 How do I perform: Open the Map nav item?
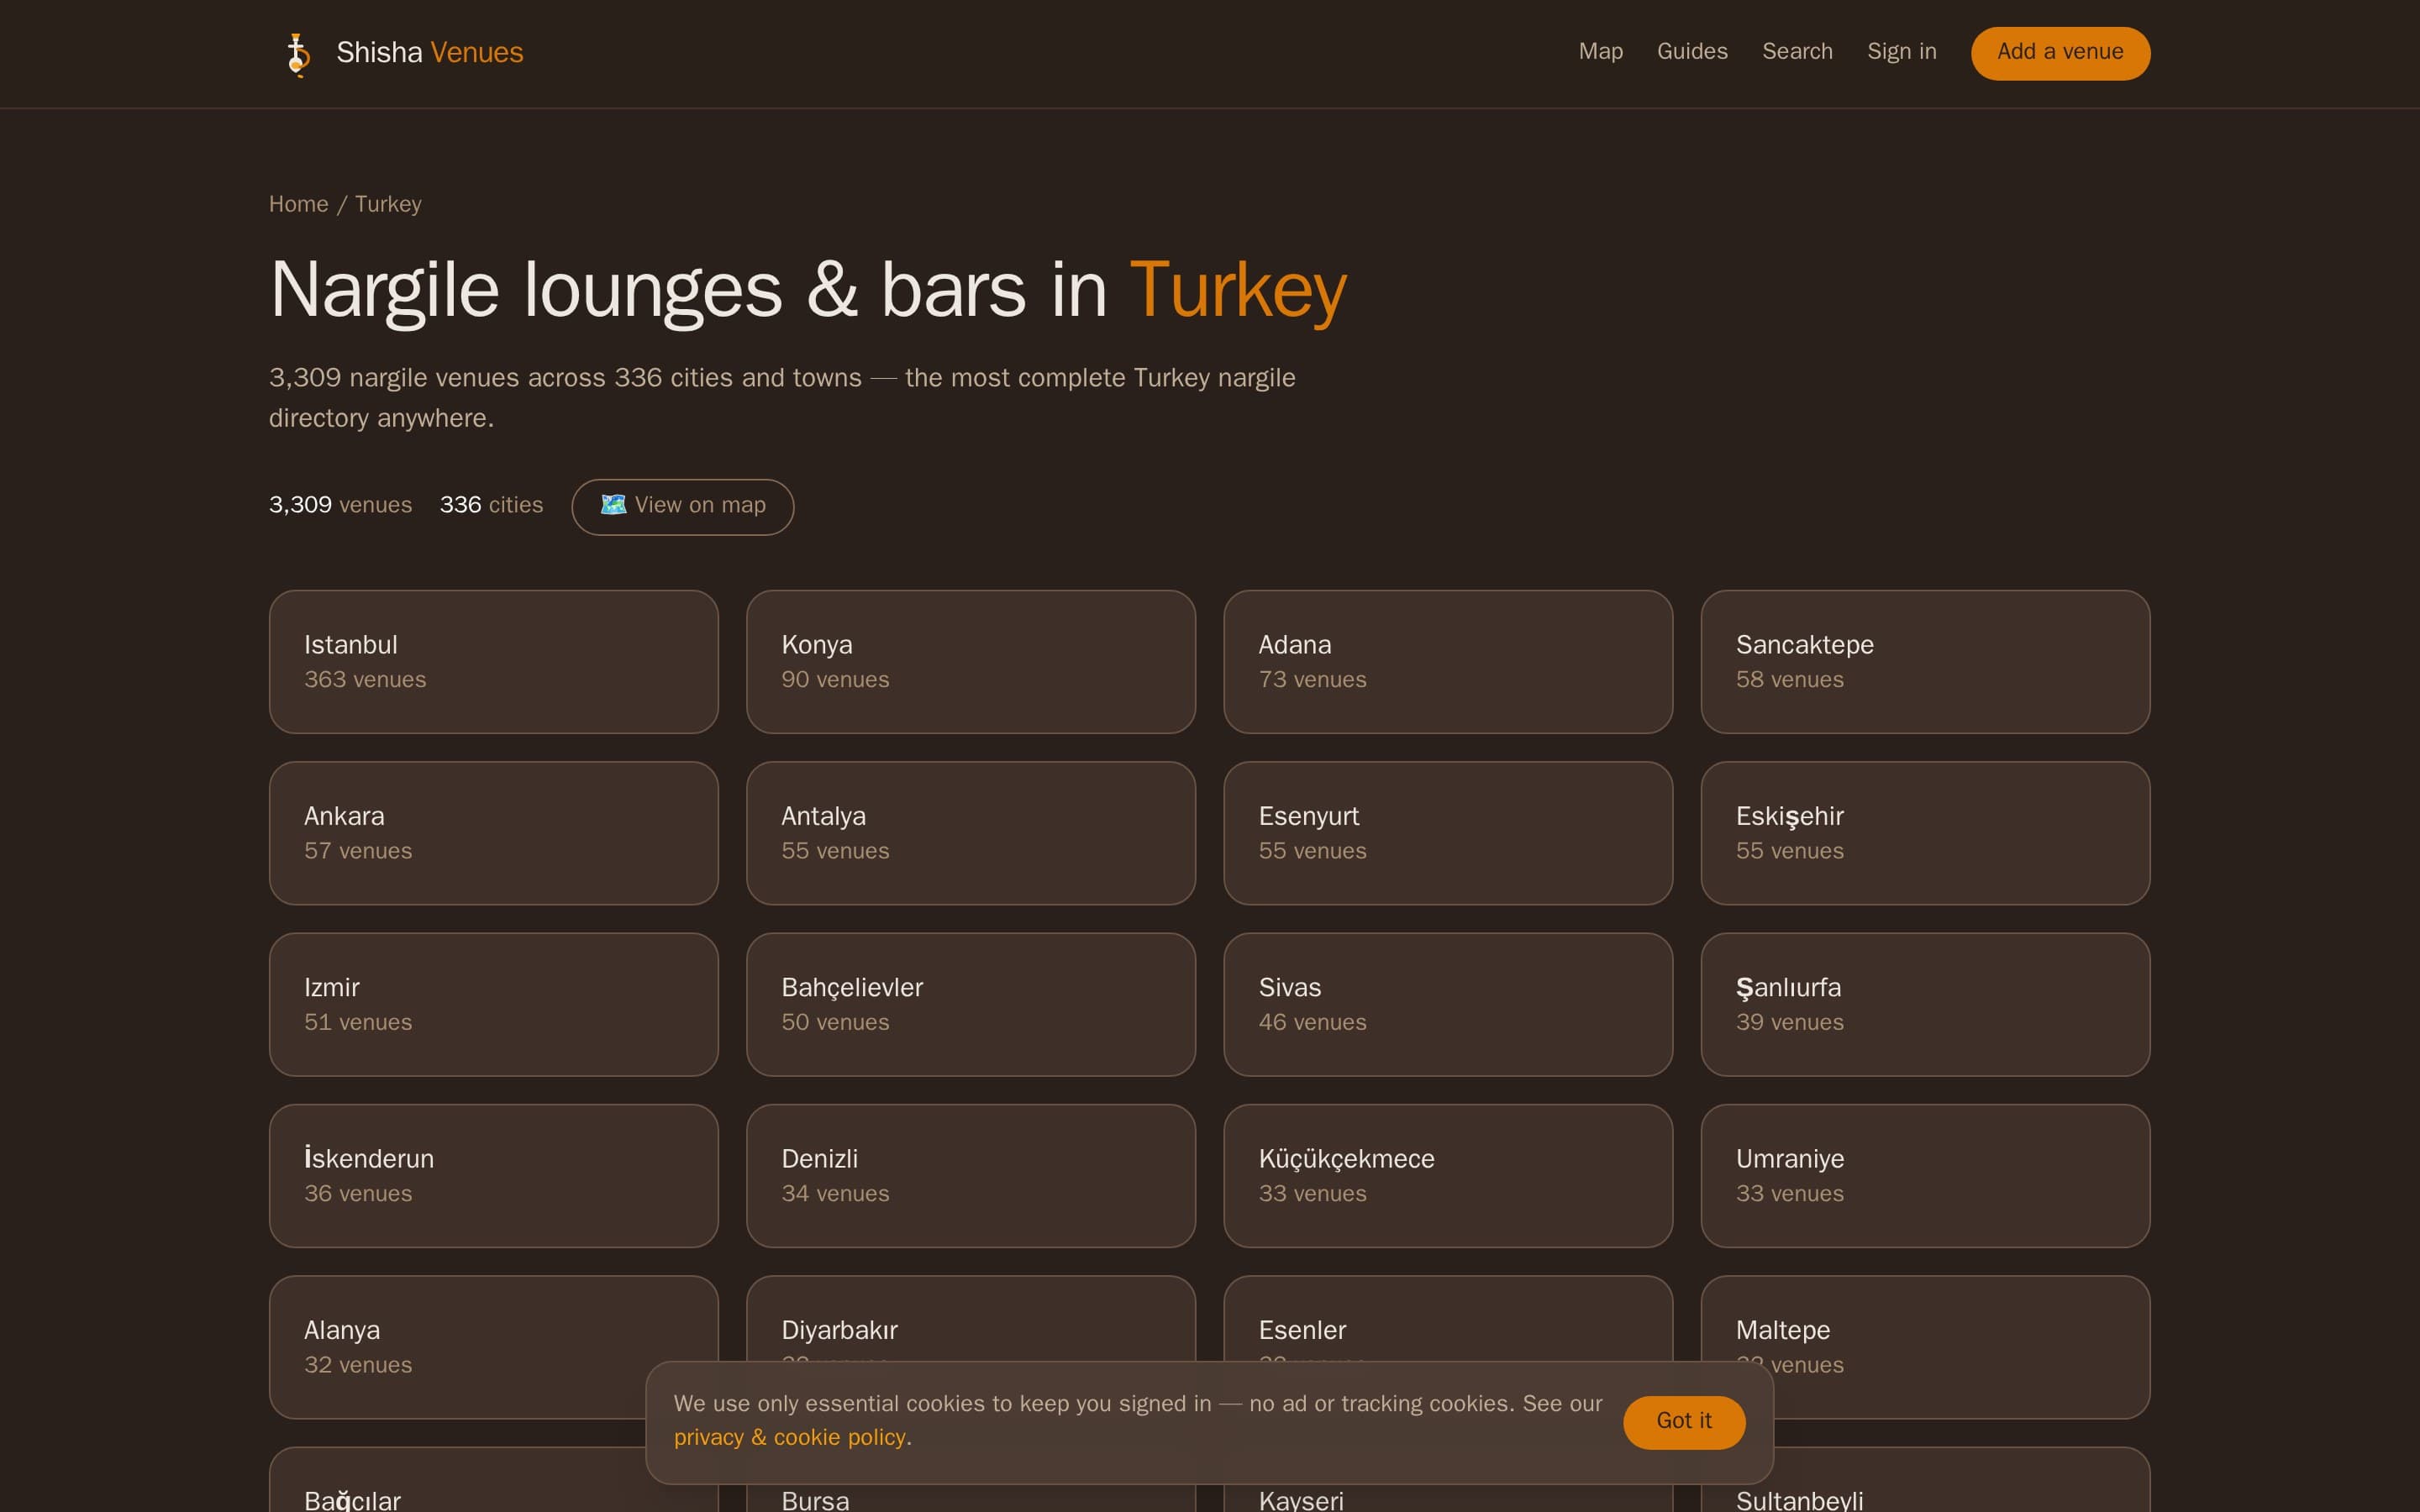click(1600, 52)
